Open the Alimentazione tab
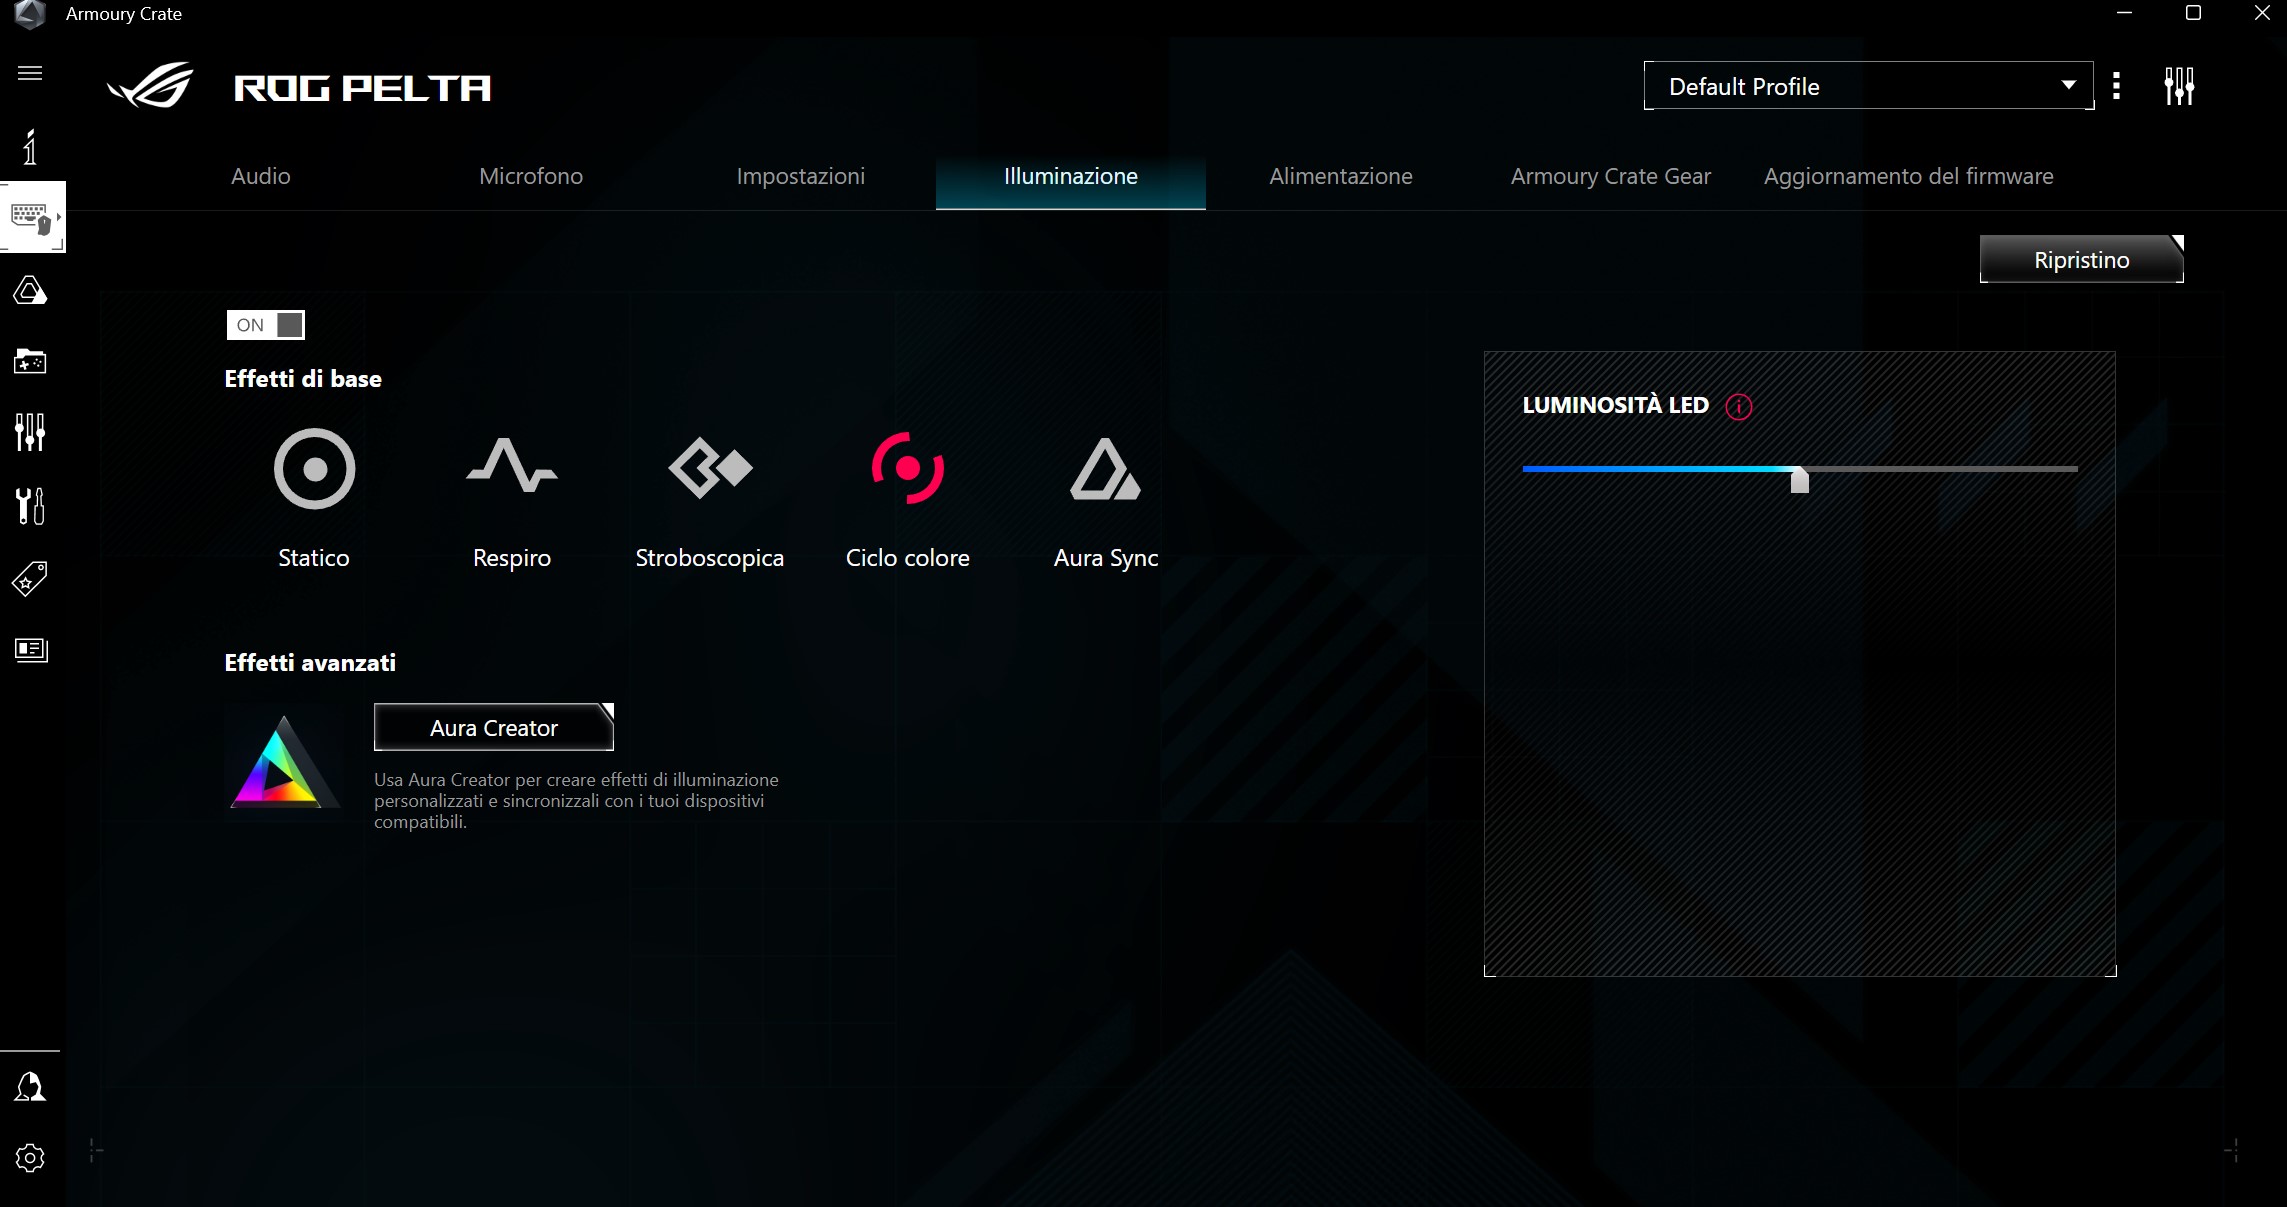The height and width of the screenshot is (1207, 2287). [1341, 176]
